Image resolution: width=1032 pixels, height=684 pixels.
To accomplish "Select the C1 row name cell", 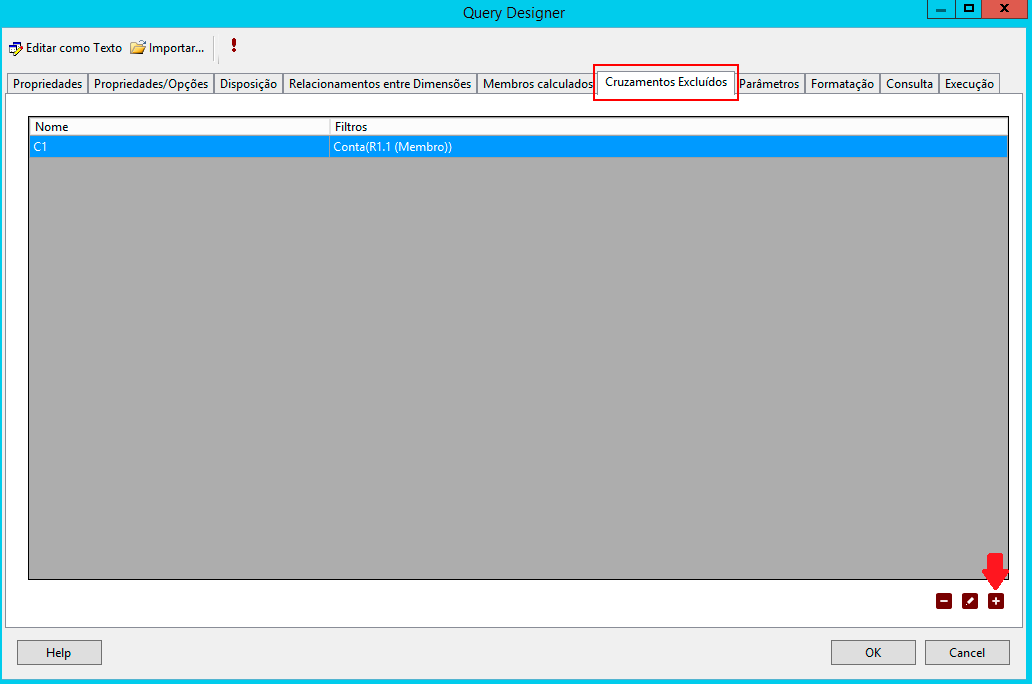I will click(179, 147).
